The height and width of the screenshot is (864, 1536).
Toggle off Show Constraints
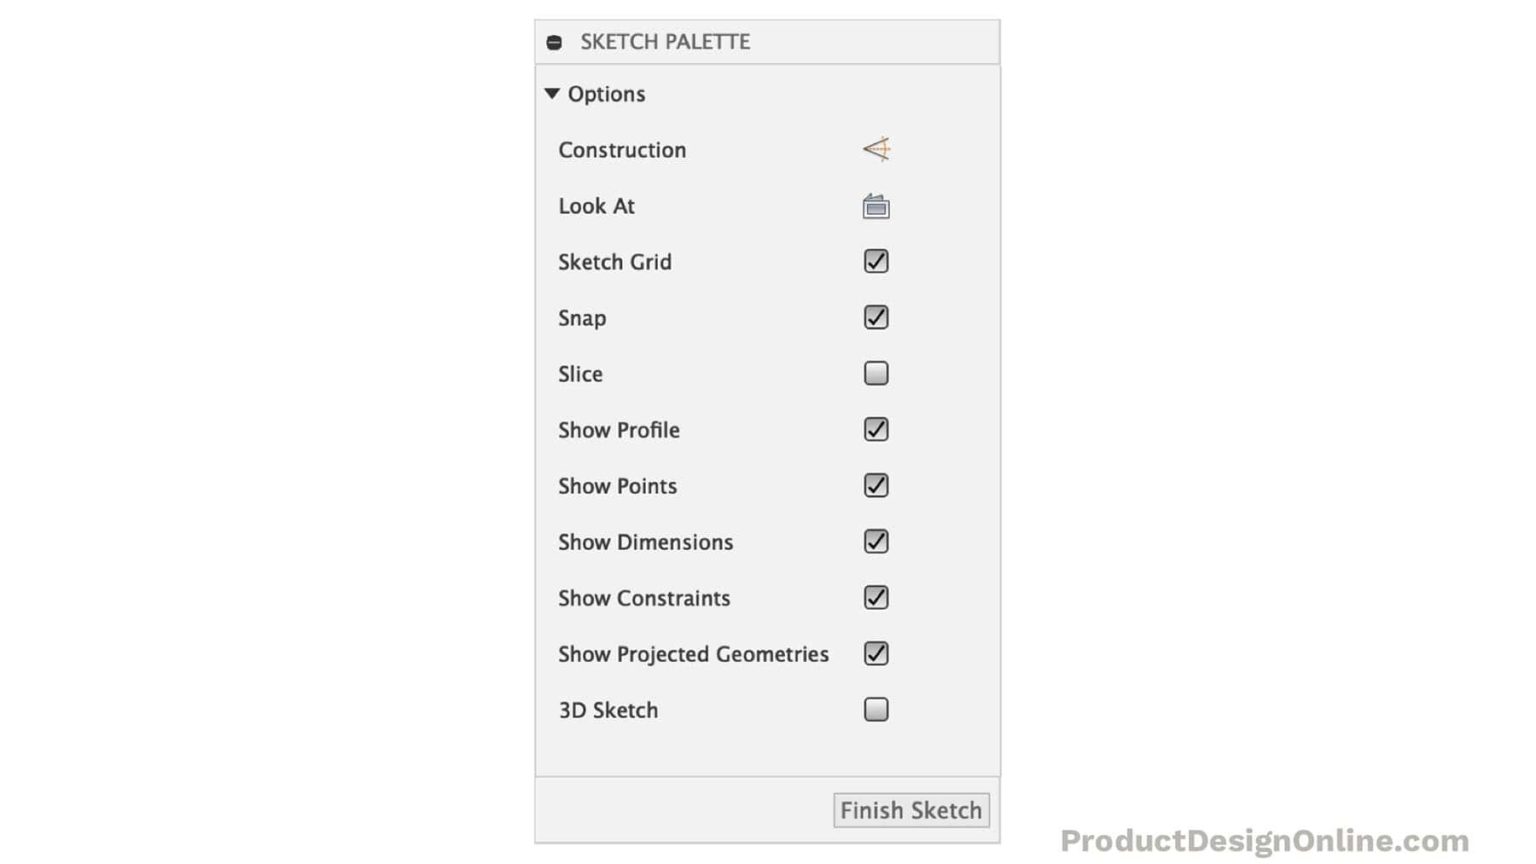(x=875, y=597)
